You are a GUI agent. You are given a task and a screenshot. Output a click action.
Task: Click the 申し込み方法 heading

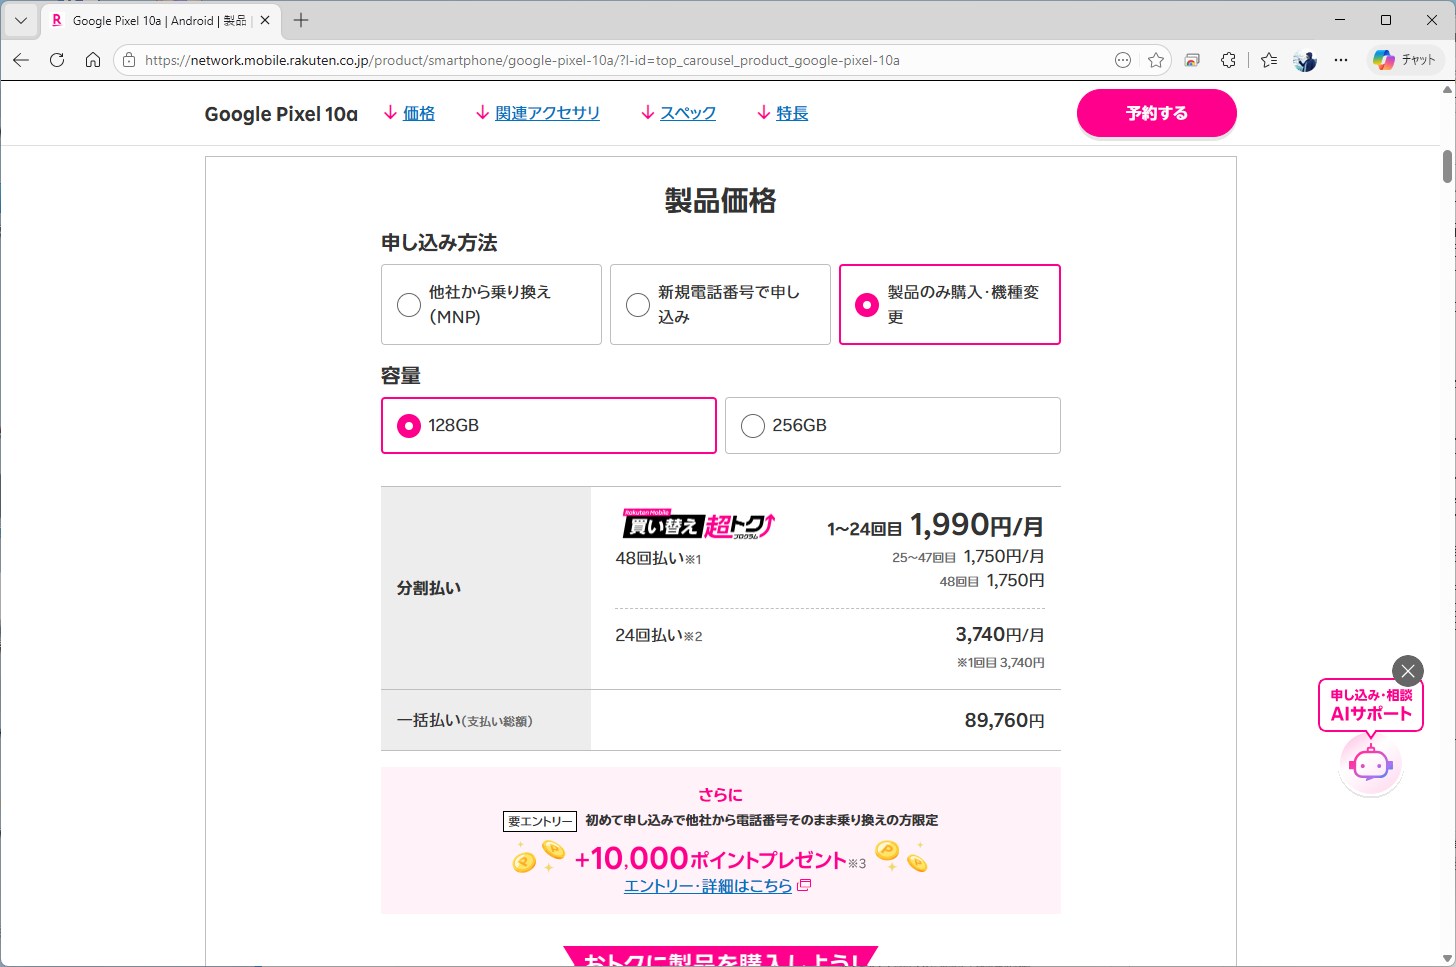439,243
